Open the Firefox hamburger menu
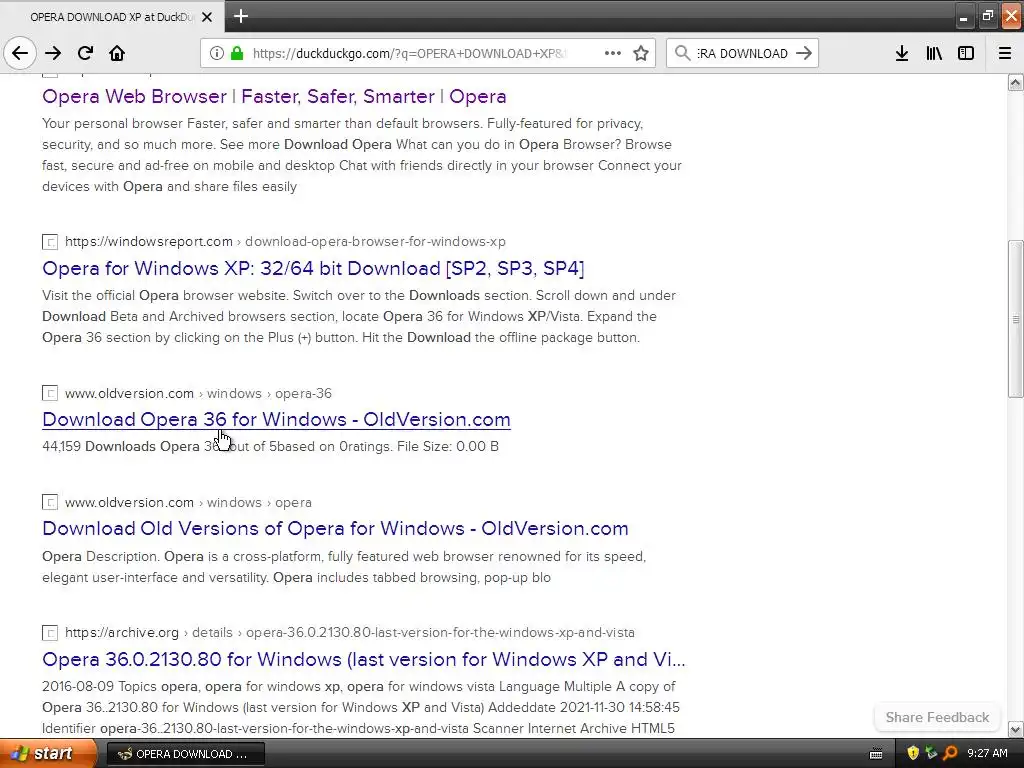The image size is (1024, 768). point(1004,53)
